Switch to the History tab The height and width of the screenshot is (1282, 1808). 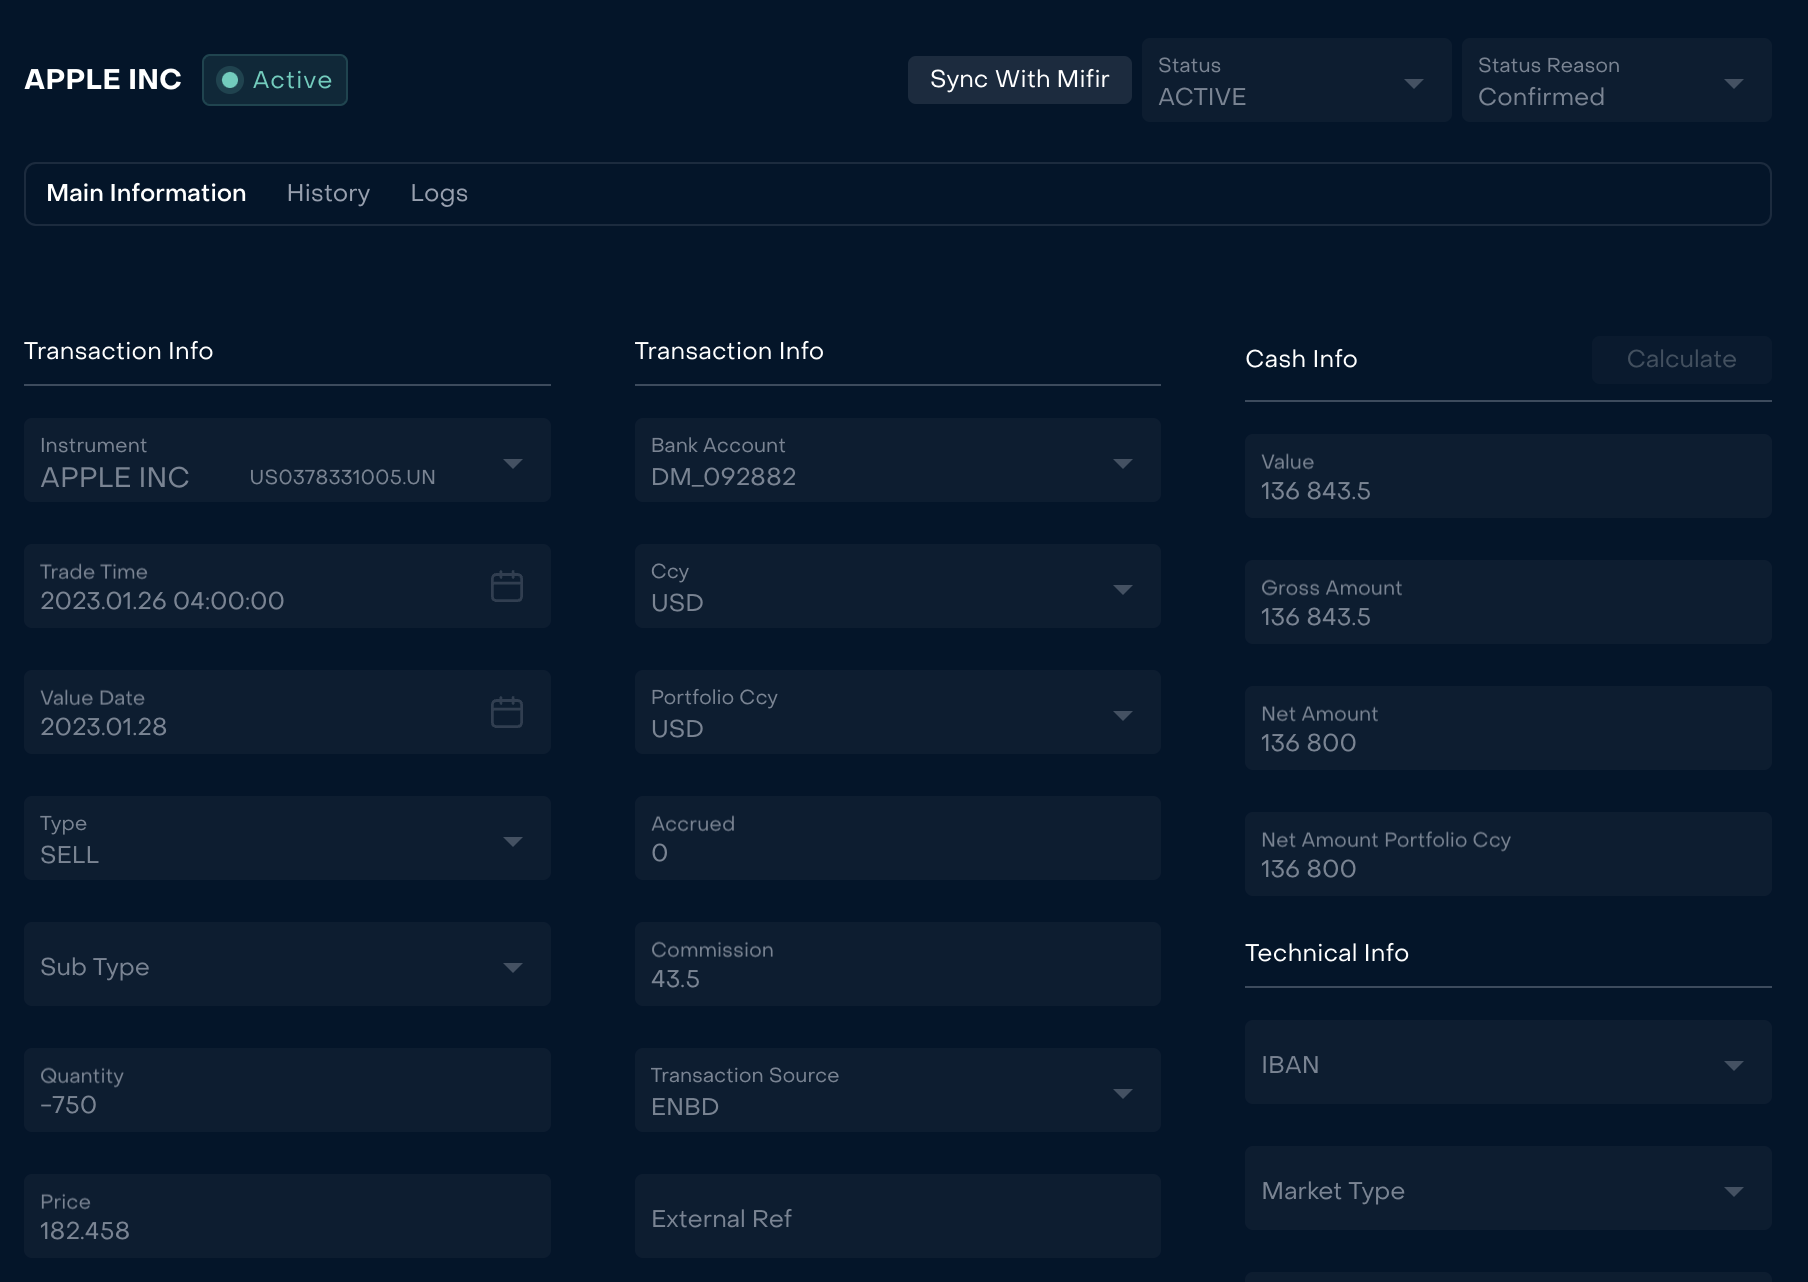[x=328, y=193]
